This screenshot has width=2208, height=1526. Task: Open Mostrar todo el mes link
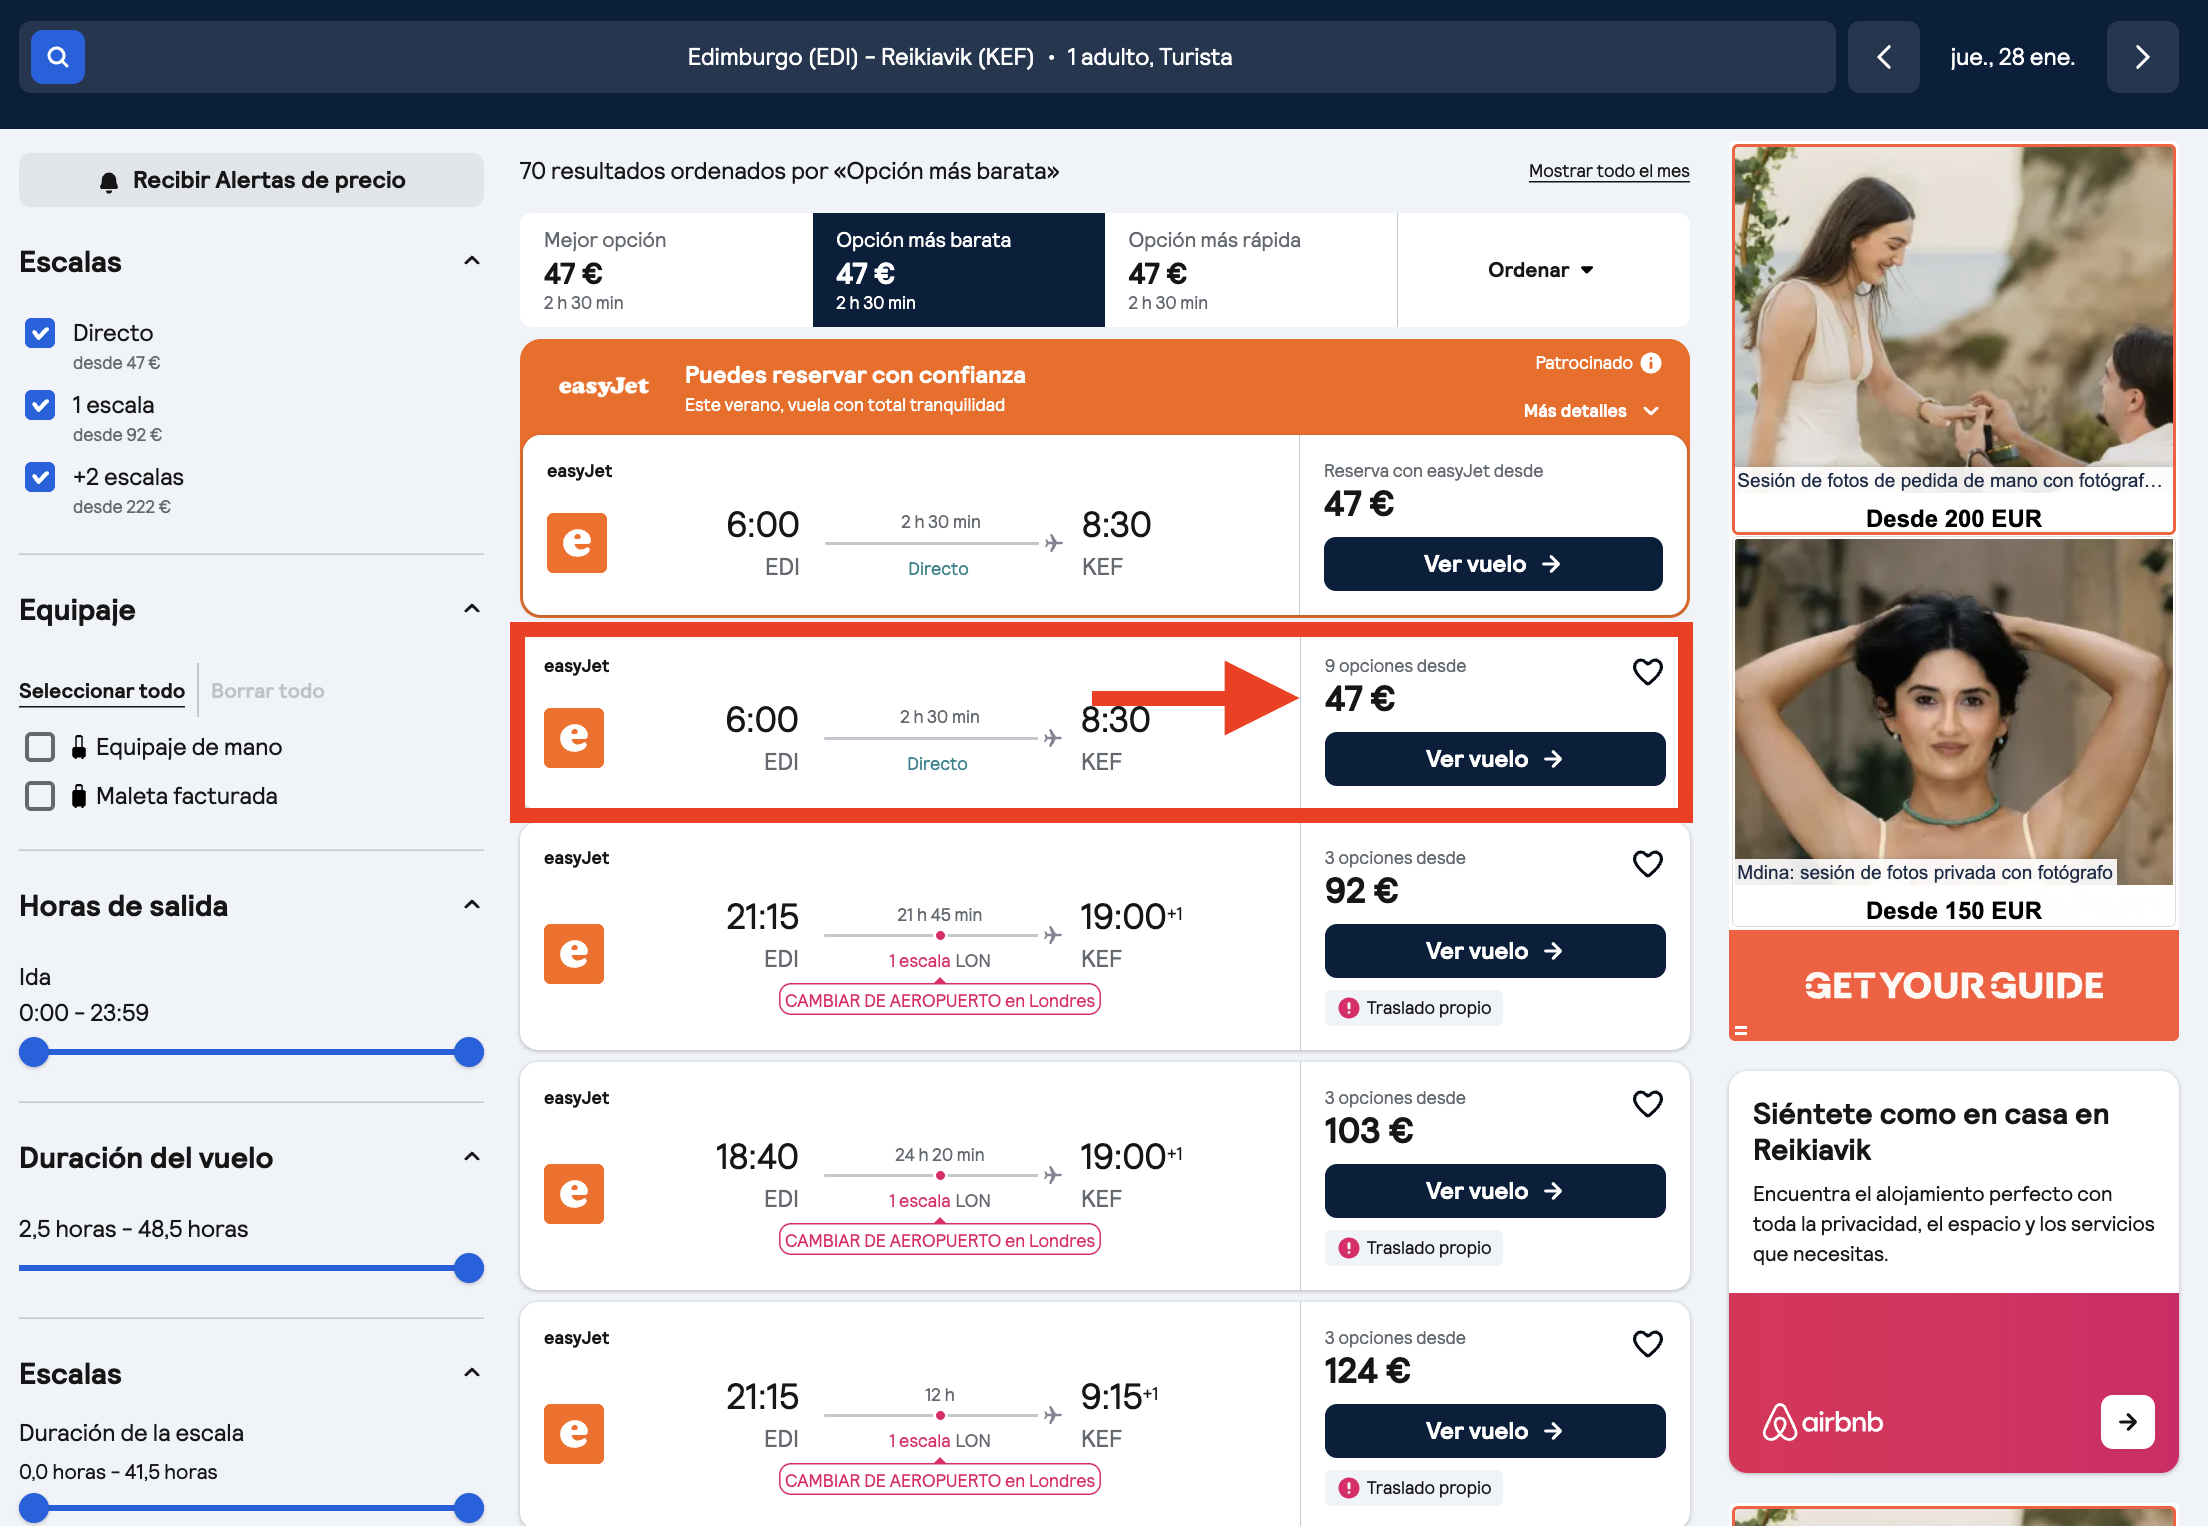1609,171
